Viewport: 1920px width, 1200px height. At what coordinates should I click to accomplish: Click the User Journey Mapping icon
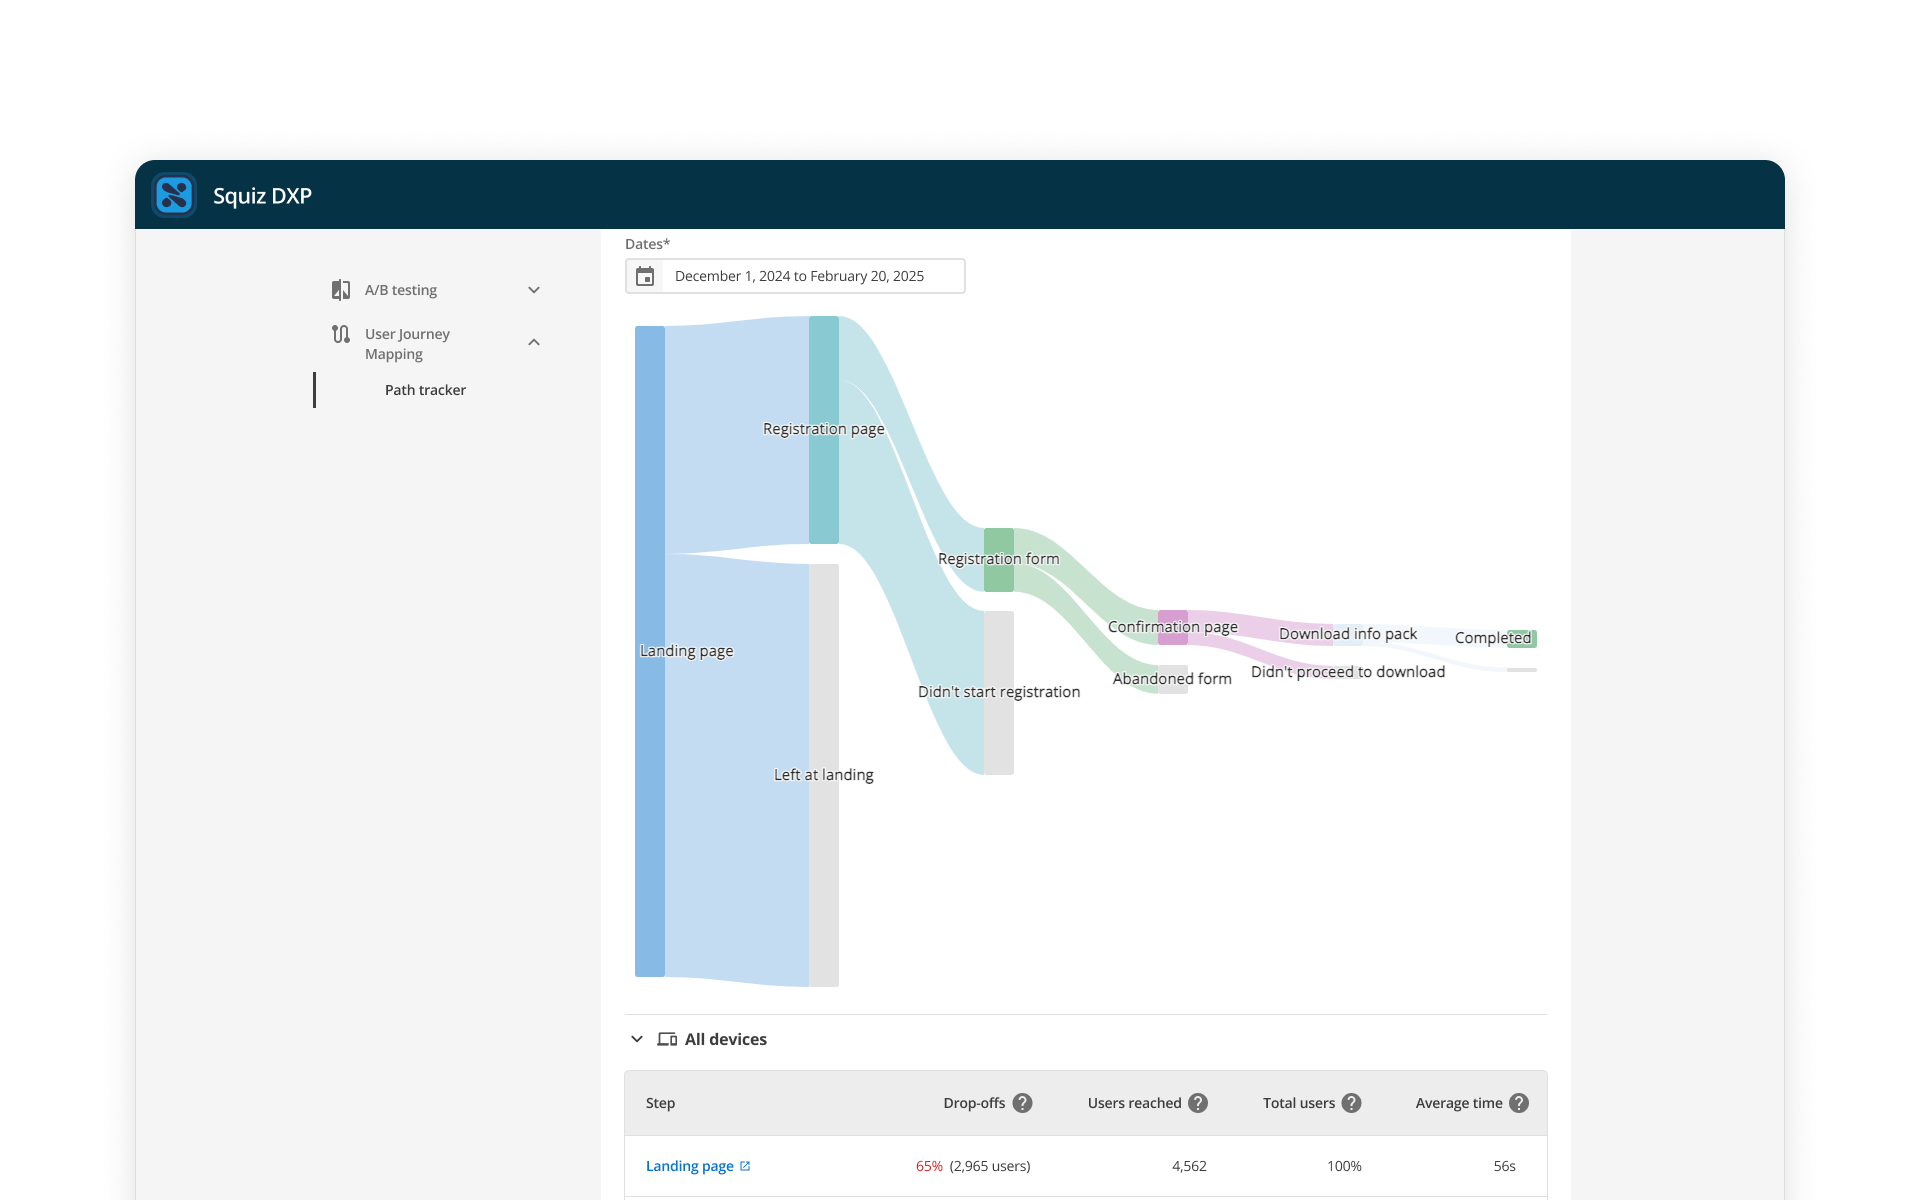[x=341, y=334]
